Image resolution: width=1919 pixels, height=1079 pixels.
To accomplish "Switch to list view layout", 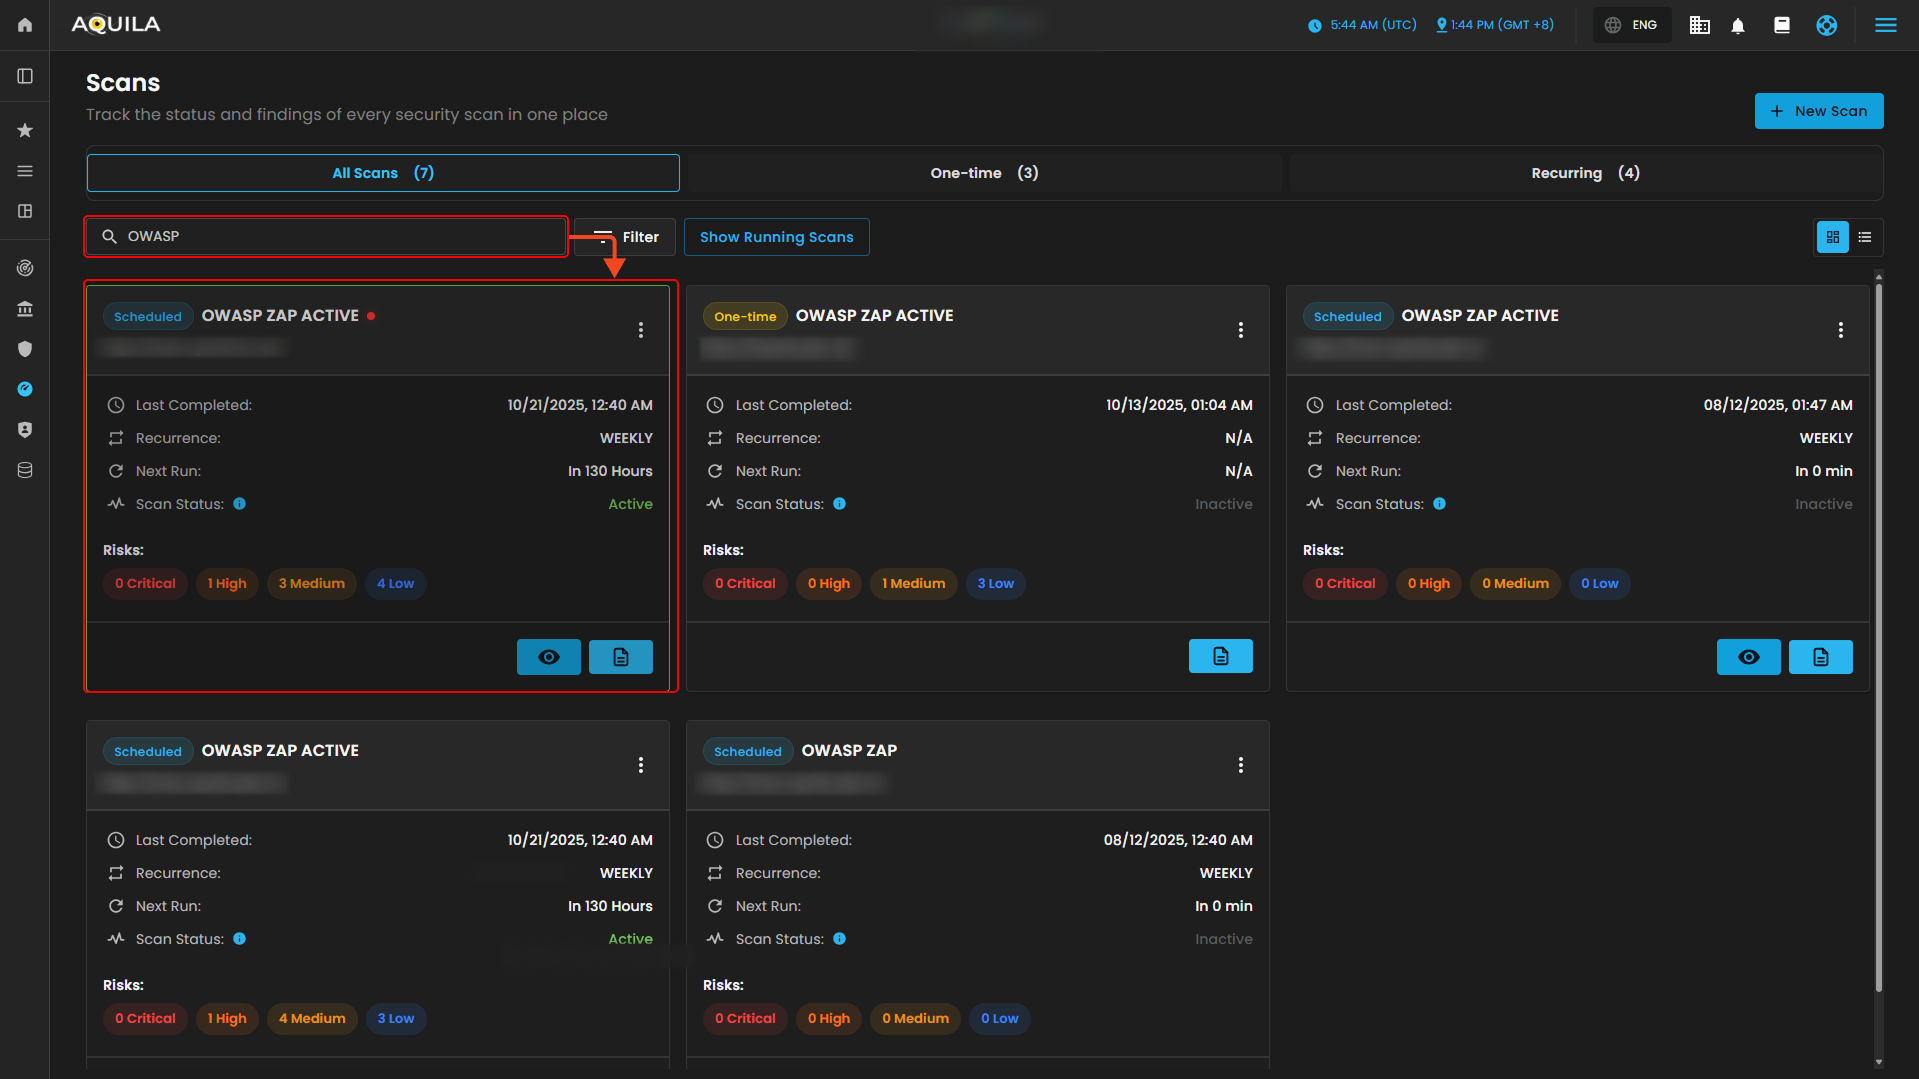I will pyautogui.click(x=1865, y=237).
